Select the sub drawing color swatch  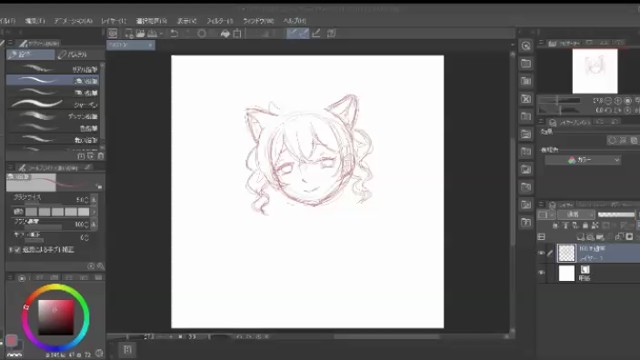tap(18, 345)
